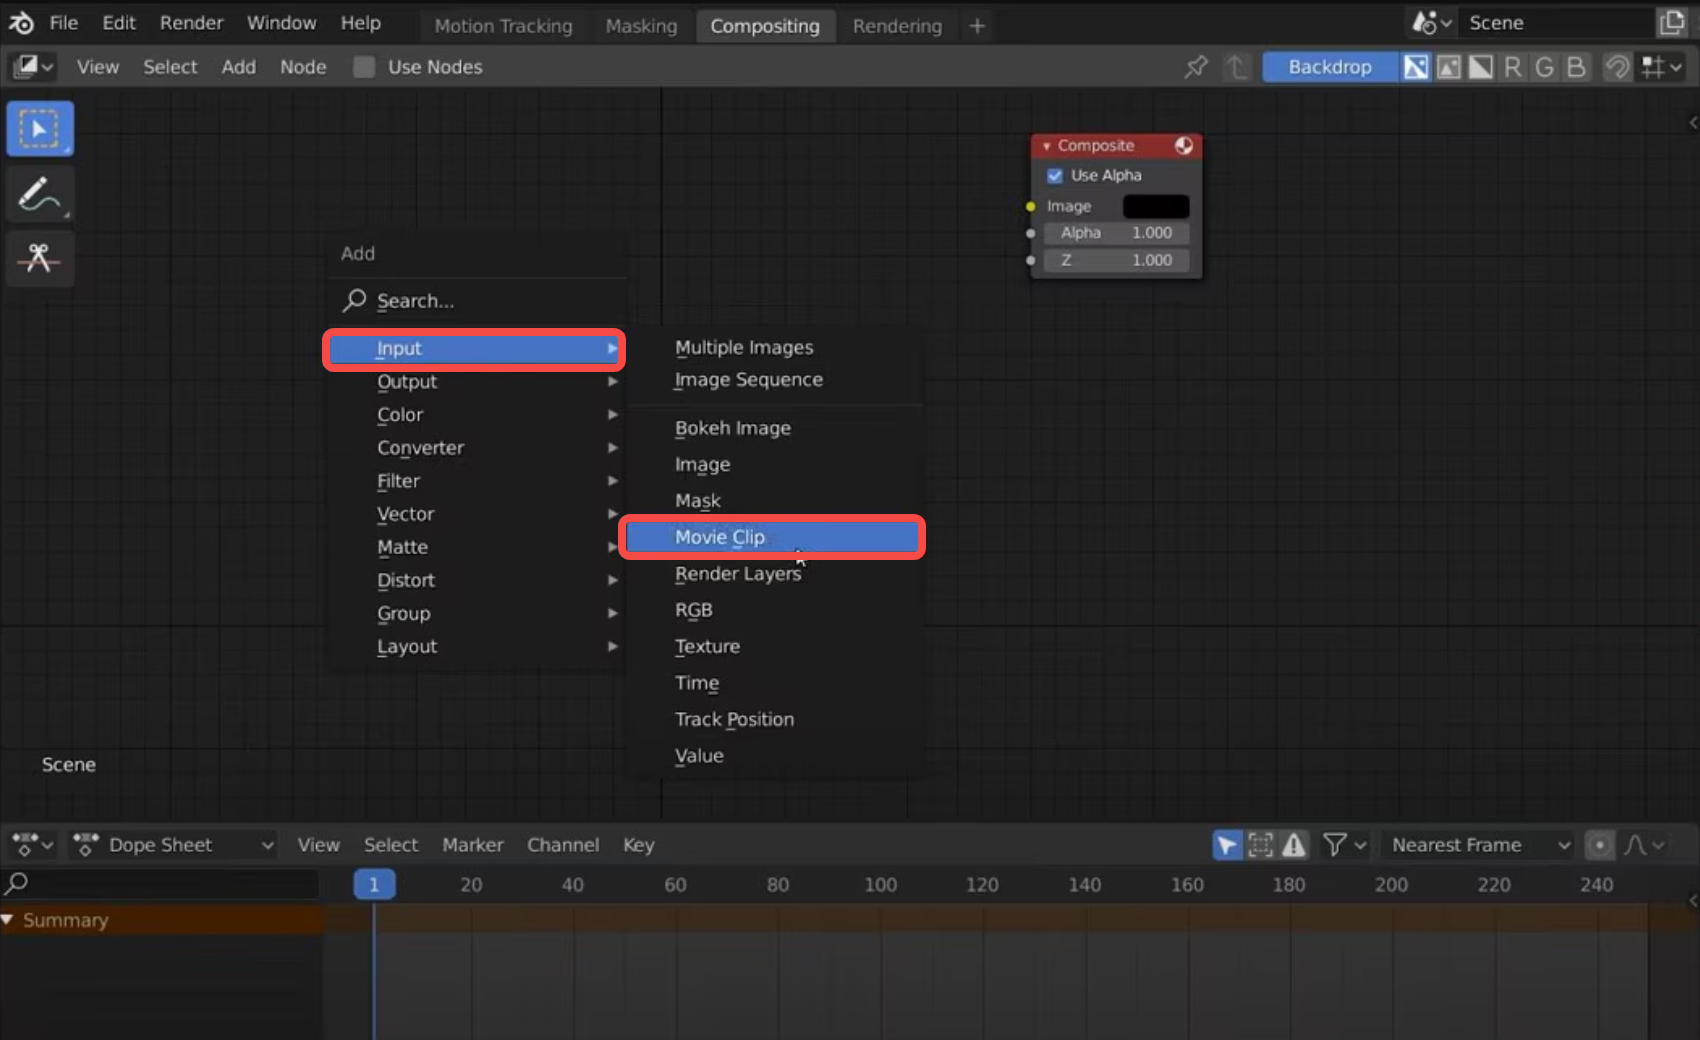Enable the Use Nodes checkbox

click(363, 67)
